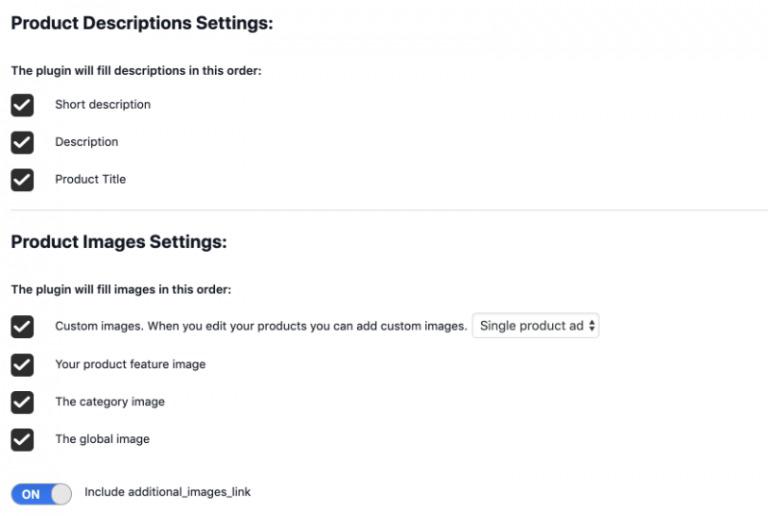Select the Your product feature image label
768x516 pixels.
tap(130, 365)
